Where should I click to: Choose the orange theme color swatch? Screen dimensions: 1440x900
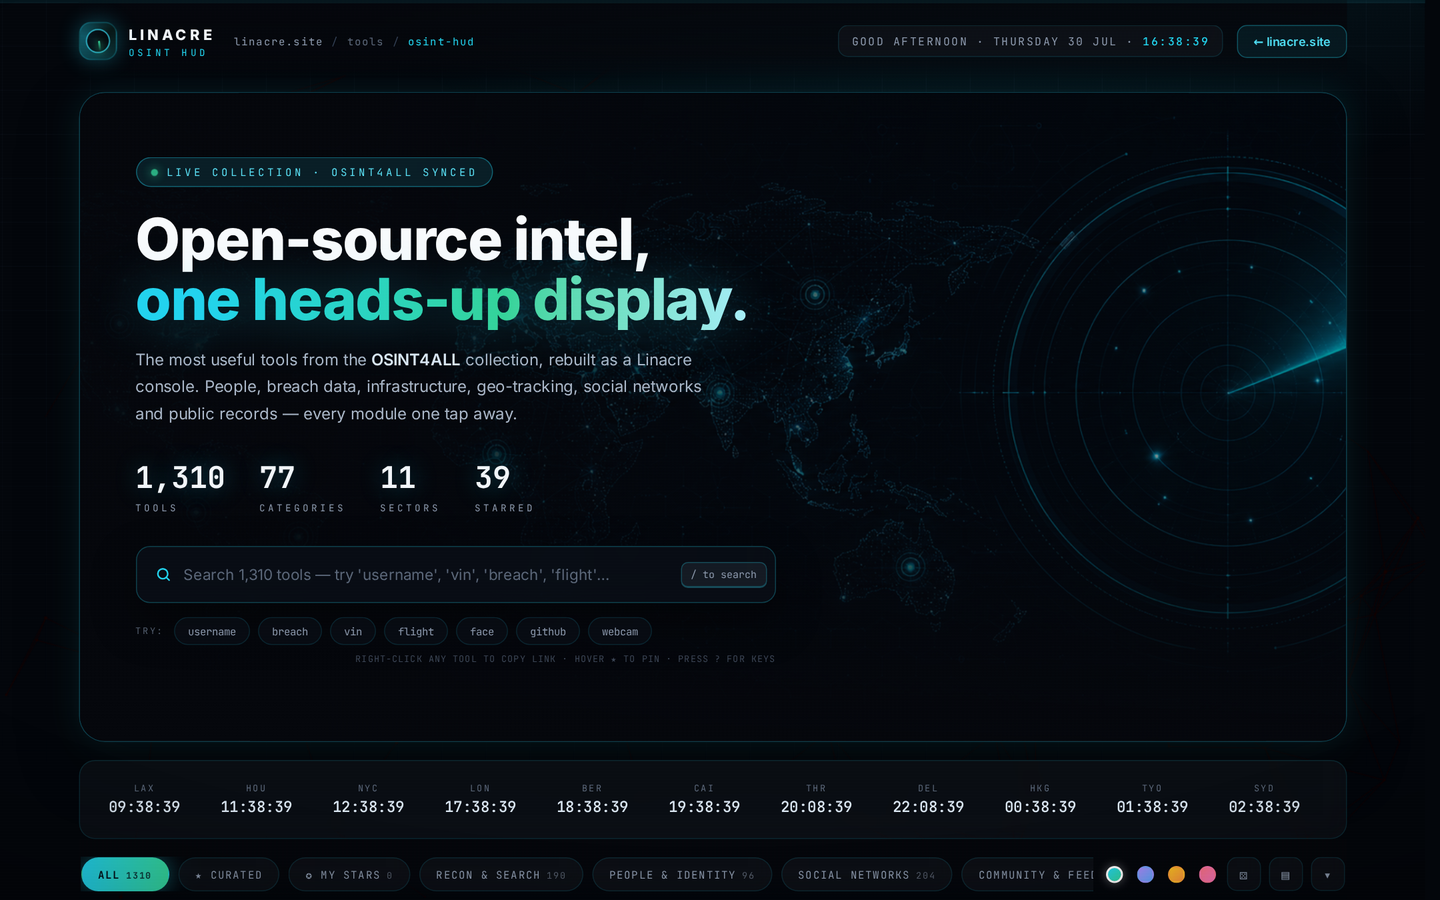point(1177,875)
